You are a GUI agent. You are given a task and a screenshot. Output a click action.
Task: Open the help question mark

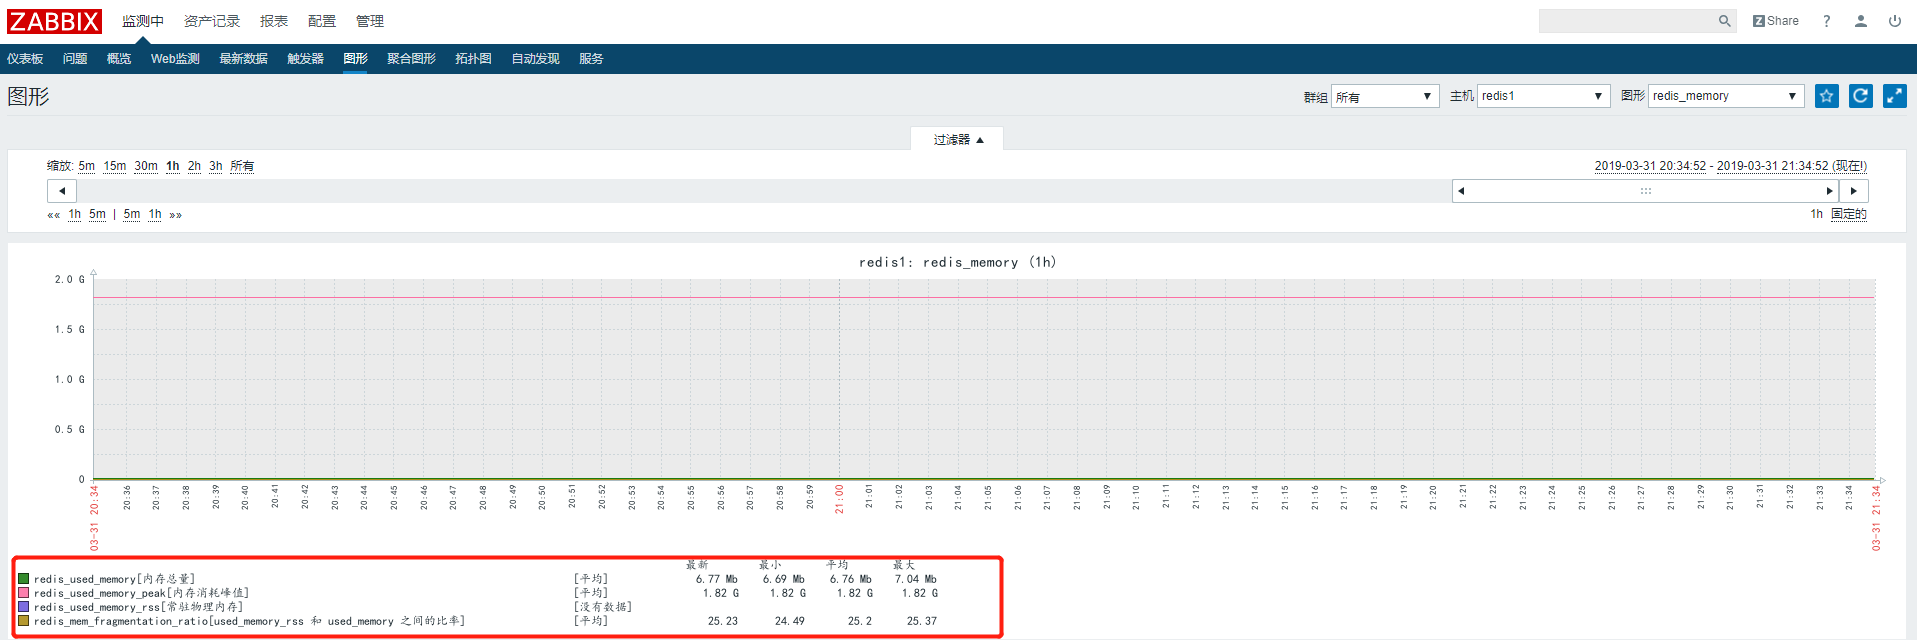point(1827,21)
